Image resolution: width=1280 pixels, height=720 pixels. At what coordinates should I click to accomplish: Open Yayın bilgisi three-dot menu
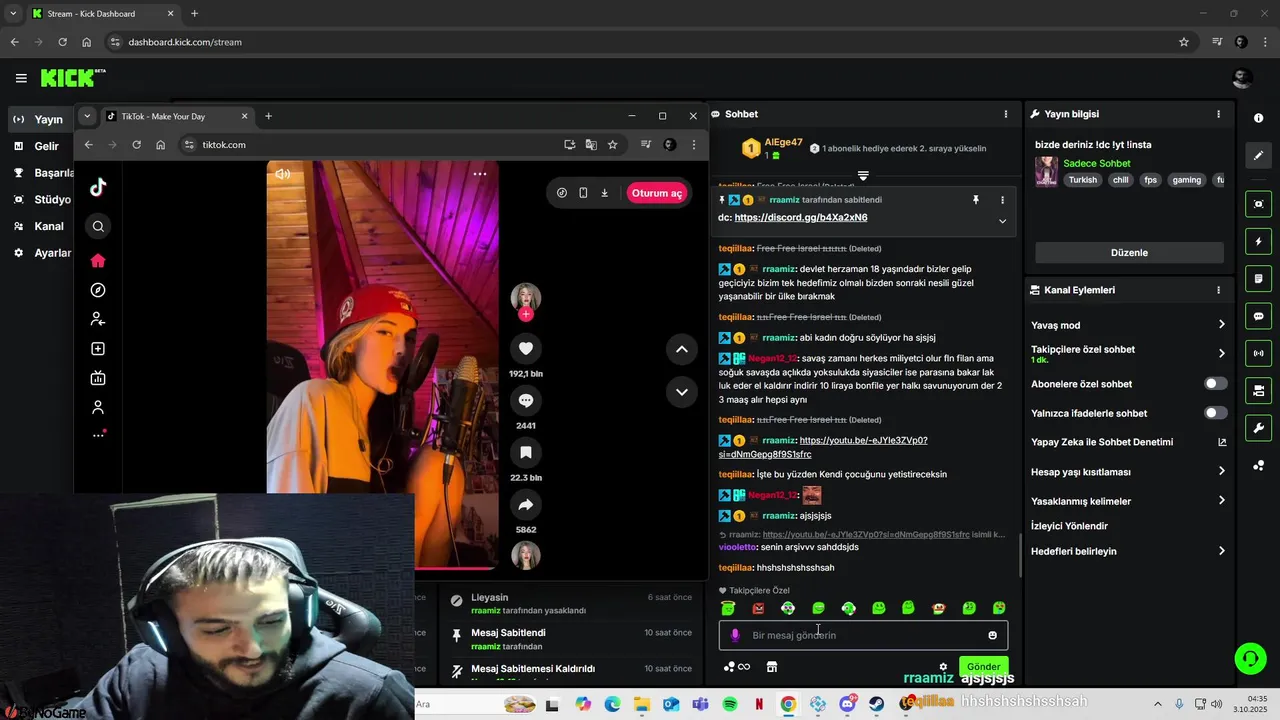1218,114
